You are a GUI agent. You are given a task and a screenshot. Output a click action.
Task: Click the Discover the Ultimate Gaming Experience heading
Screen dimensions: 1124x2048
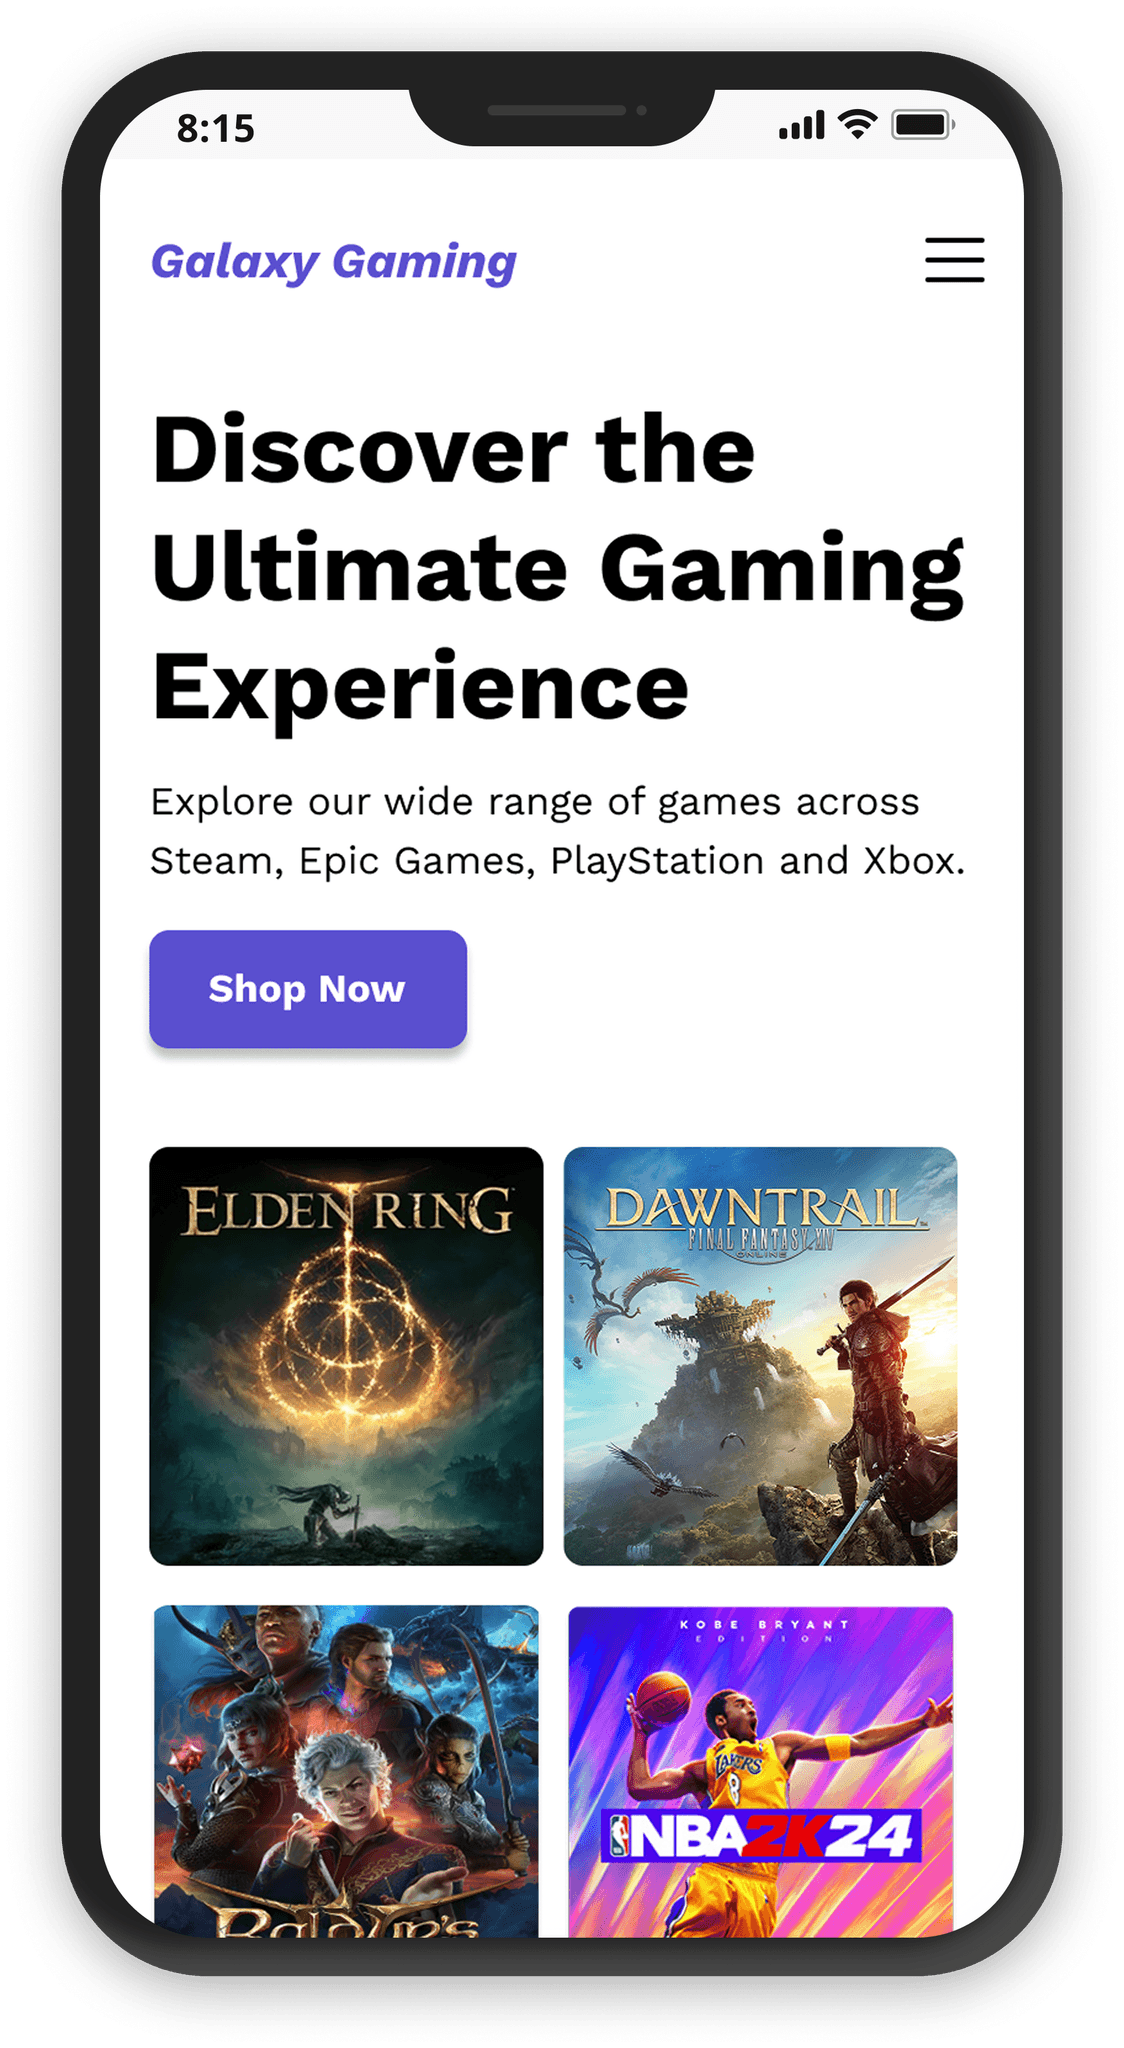pyautogui.click(x=558, y=568)
